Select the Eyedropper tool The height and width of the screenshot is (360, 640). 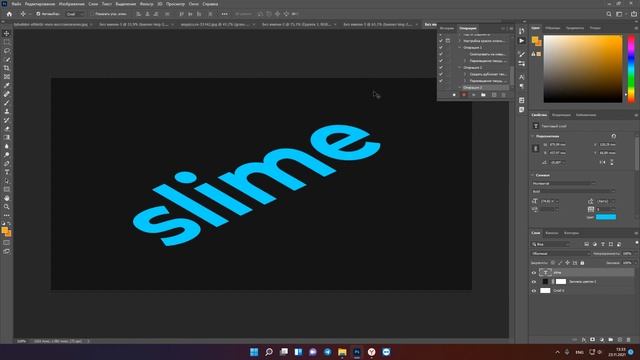pyautogui.click(x=7, y=85)
